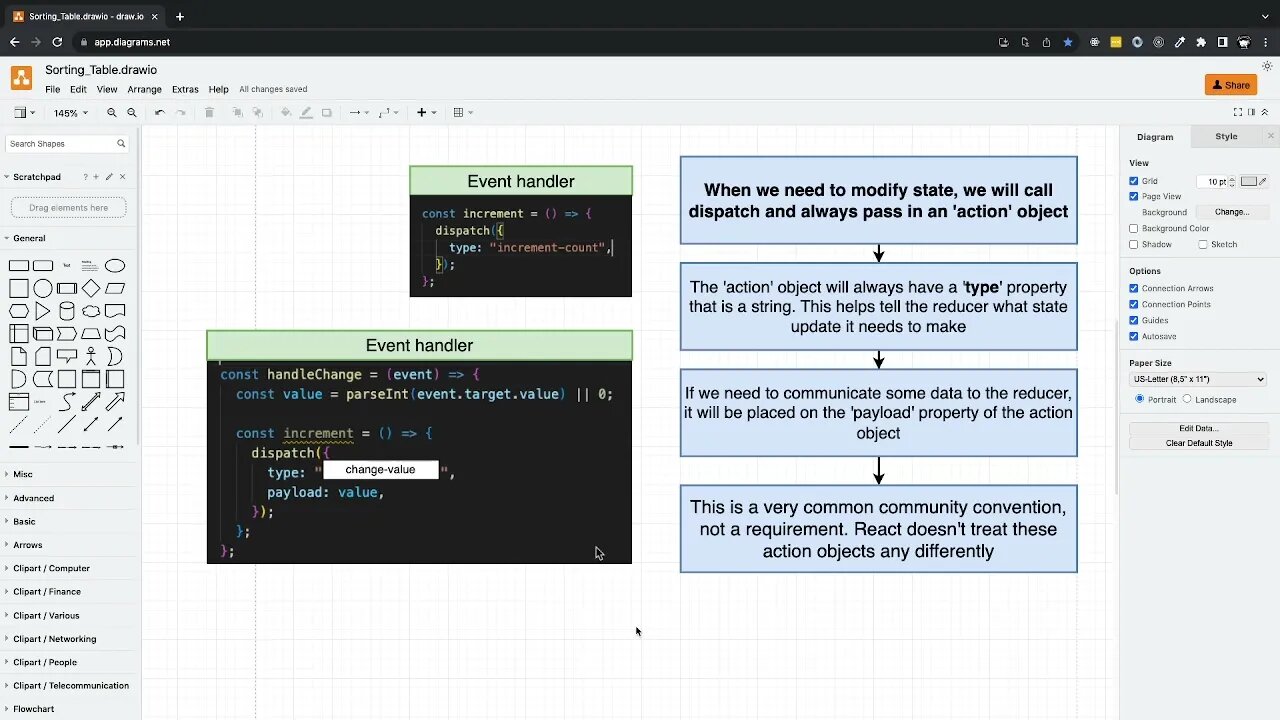Add to Scratchpad plus icon

96,177
